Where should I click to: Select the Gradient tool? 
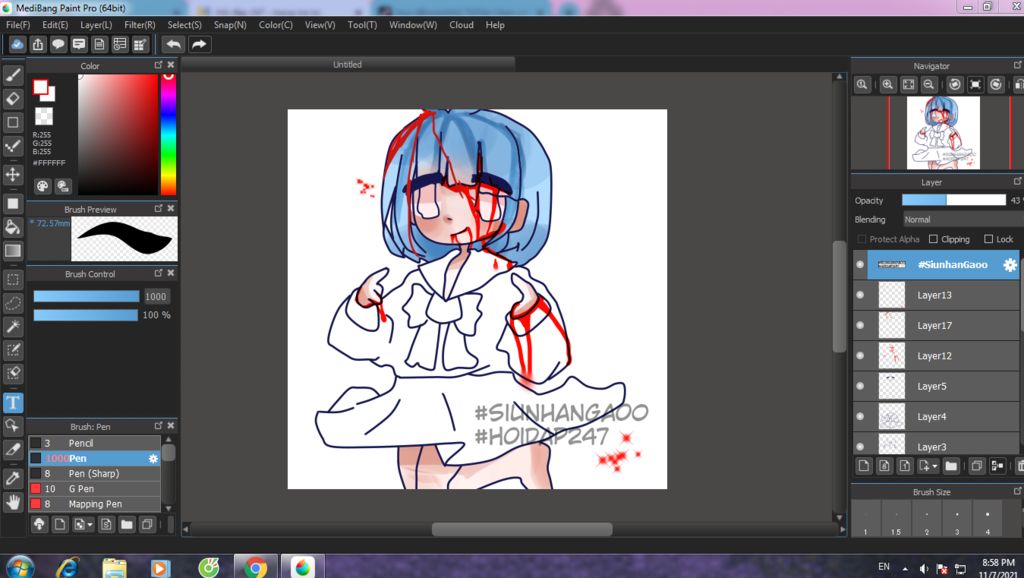coord(12,250)
